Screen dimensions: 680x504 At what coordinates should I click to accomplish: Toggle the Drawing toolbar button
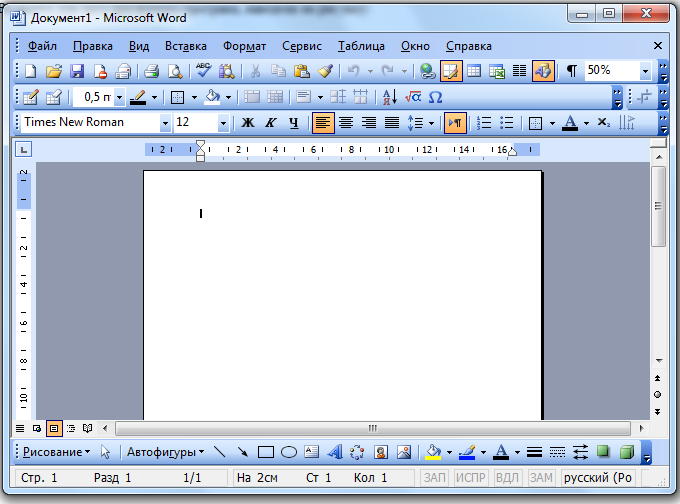(543, 71)
